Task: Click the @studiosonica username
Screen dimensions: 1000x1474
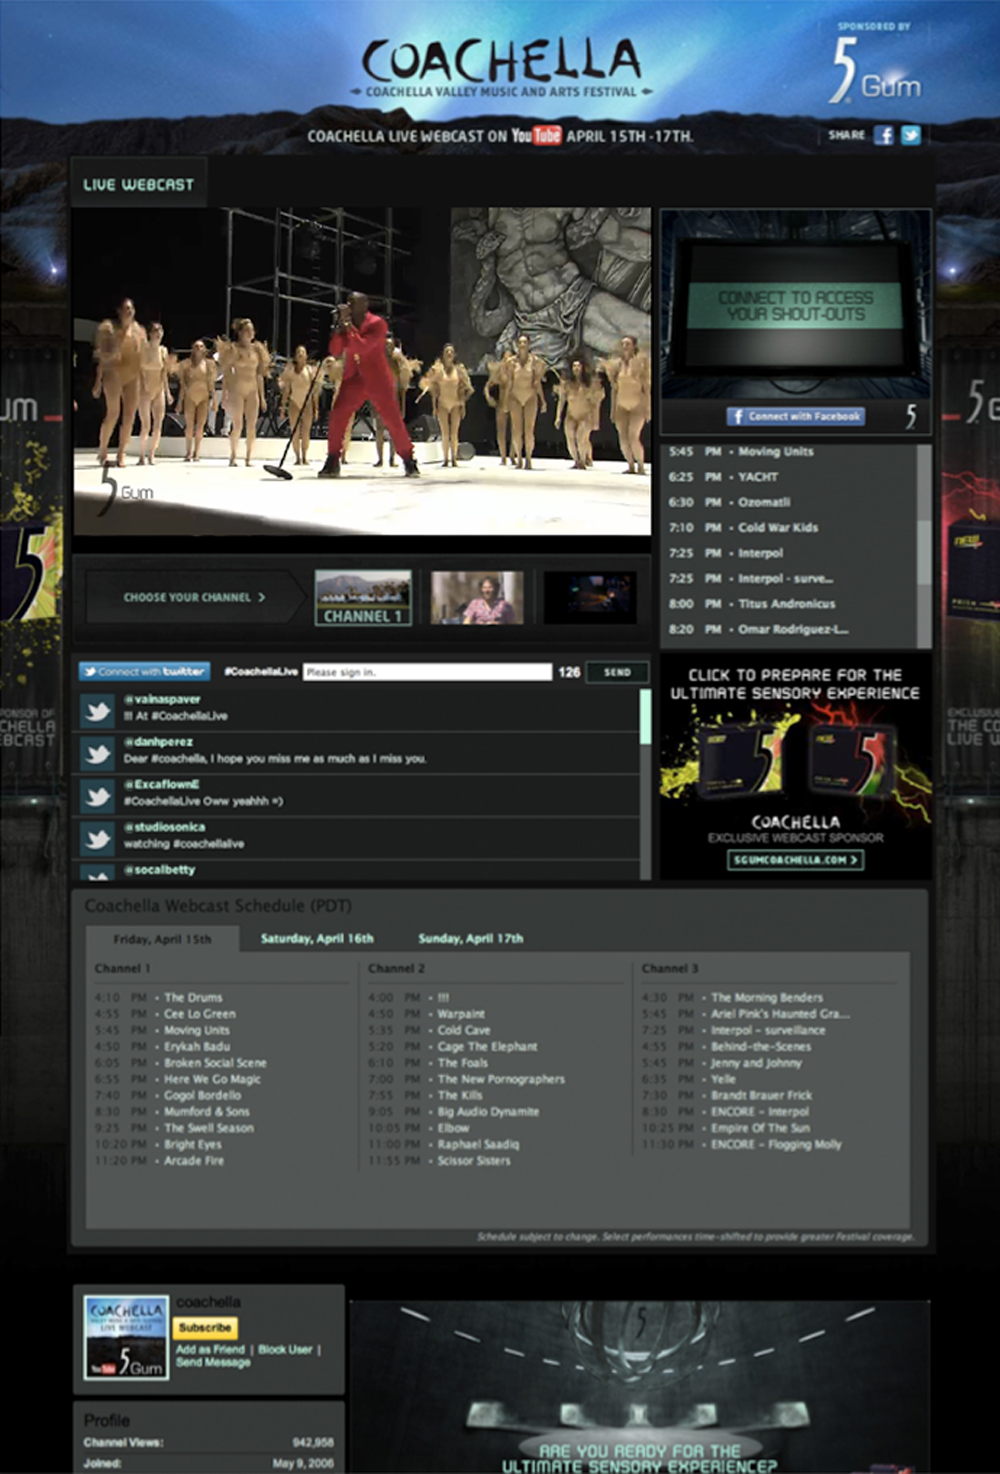Action: 164,827
